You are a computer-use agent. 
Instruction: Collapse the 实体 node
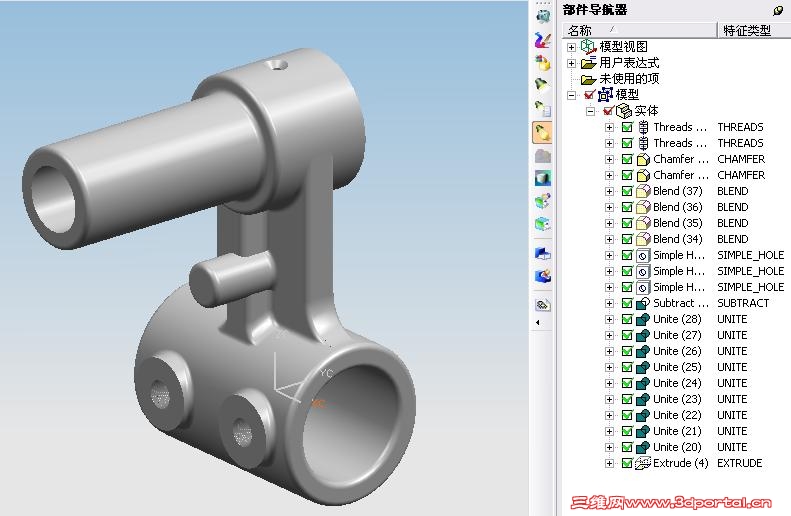[x=590, y=111]
